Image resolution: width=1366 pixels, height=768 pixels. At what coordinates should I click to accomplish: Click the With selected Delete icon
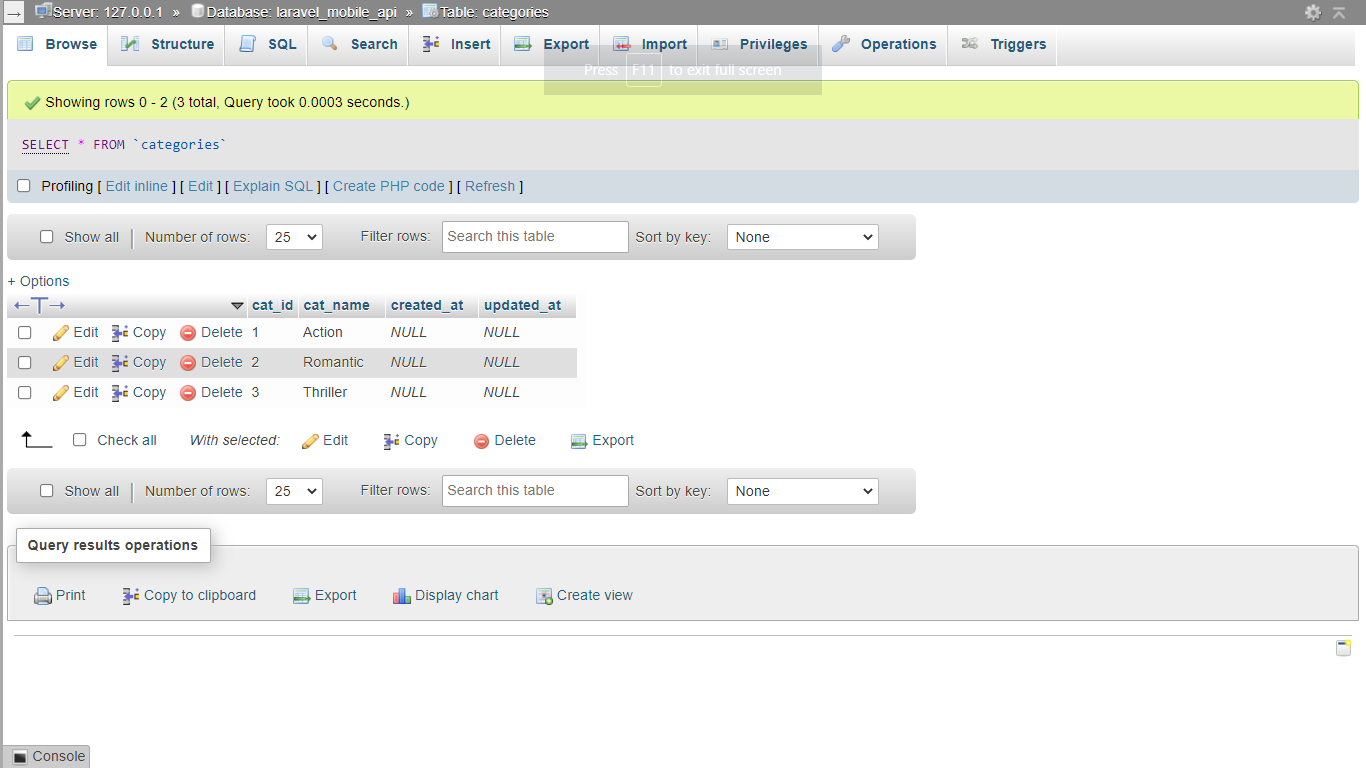[482, 441]
